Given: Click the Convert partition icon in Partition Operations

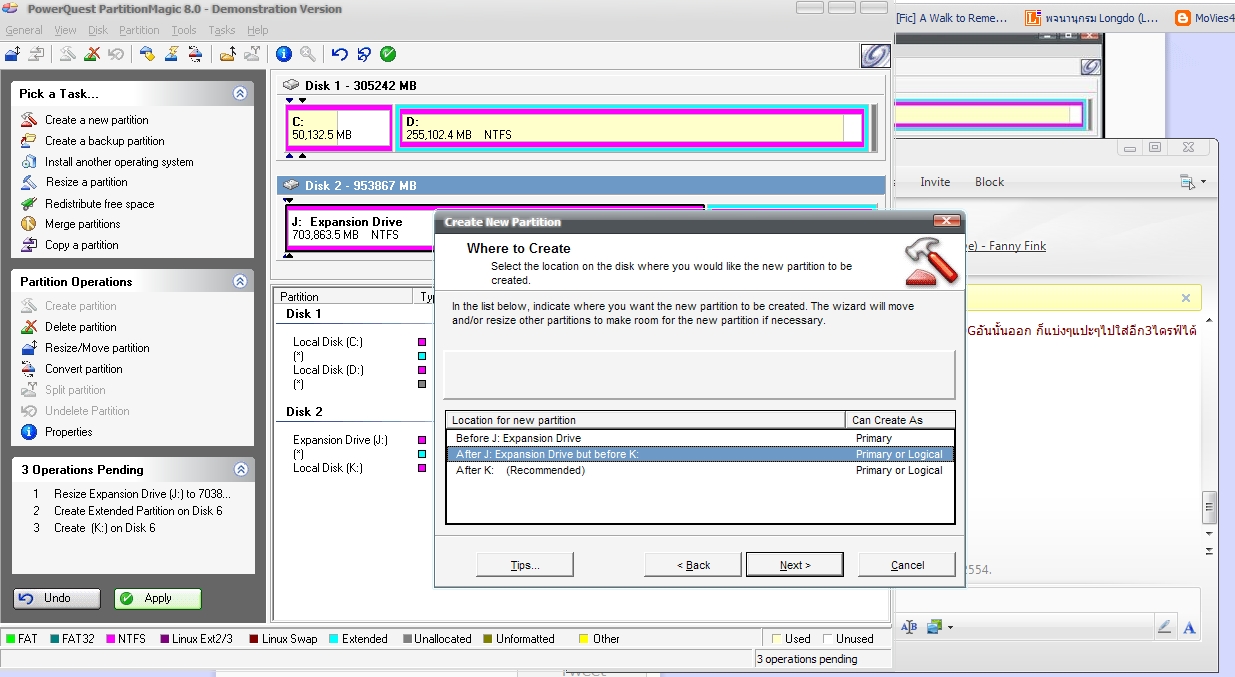Looking at the screenshot, I should (28, 369).
